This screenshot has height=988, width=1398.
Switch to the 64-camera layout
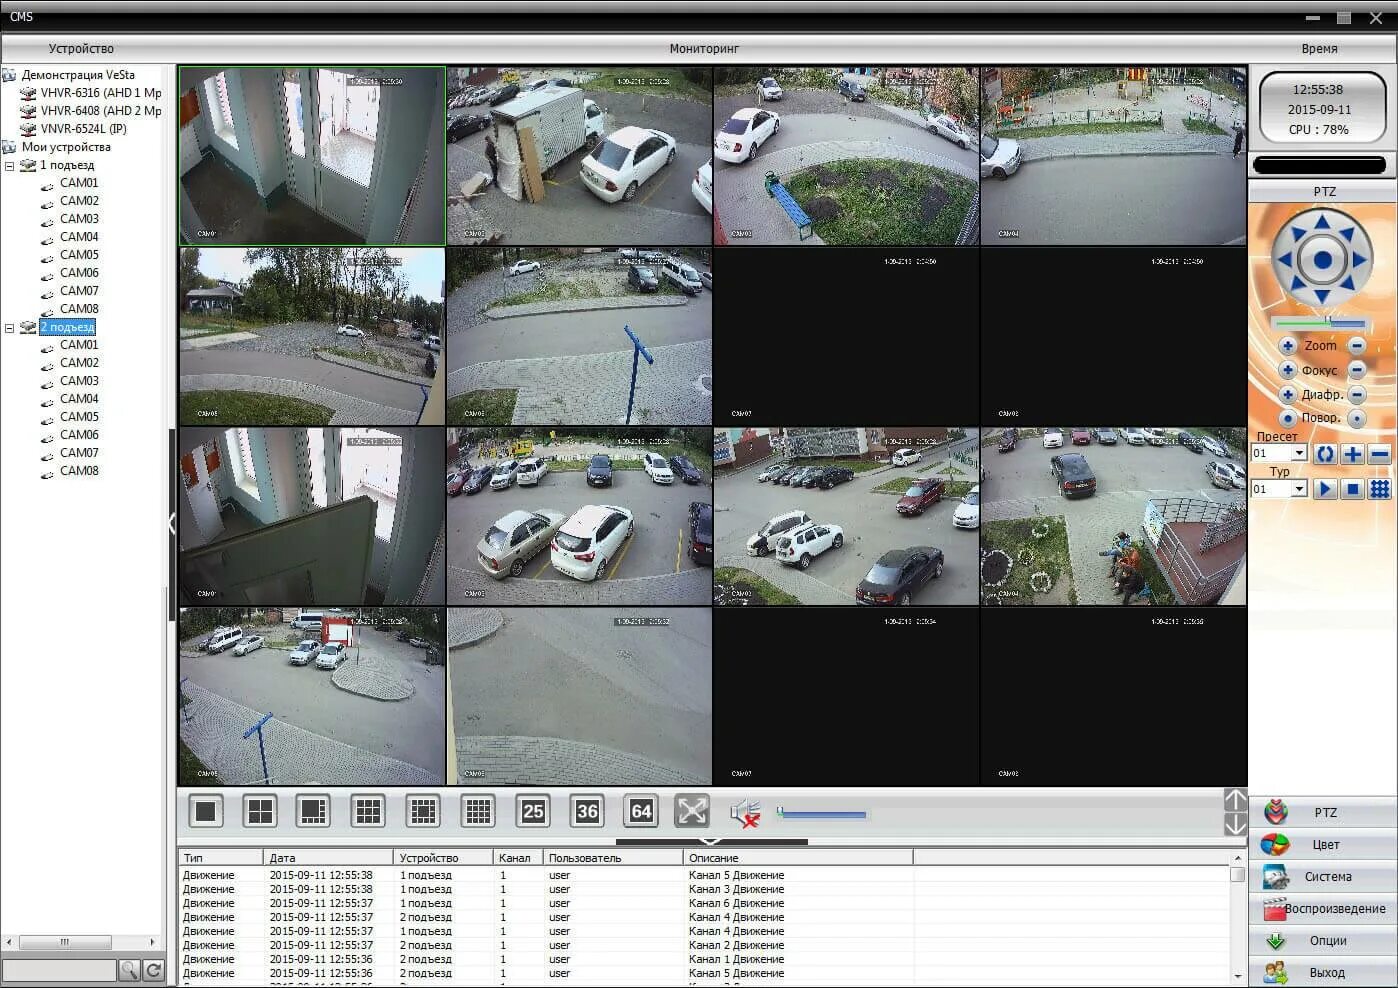click(641, 811)
